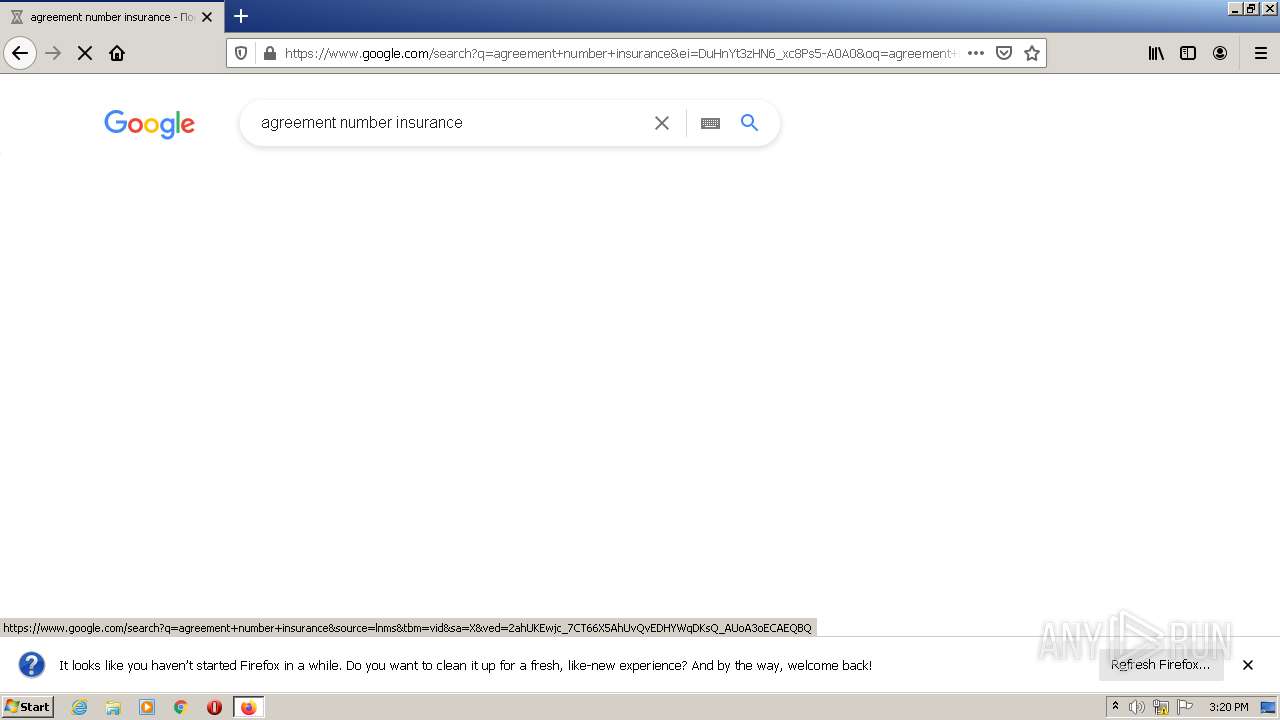Screen dimensions: 1280x720
Task: Open the network tray icon
Action: point(1161,707)
